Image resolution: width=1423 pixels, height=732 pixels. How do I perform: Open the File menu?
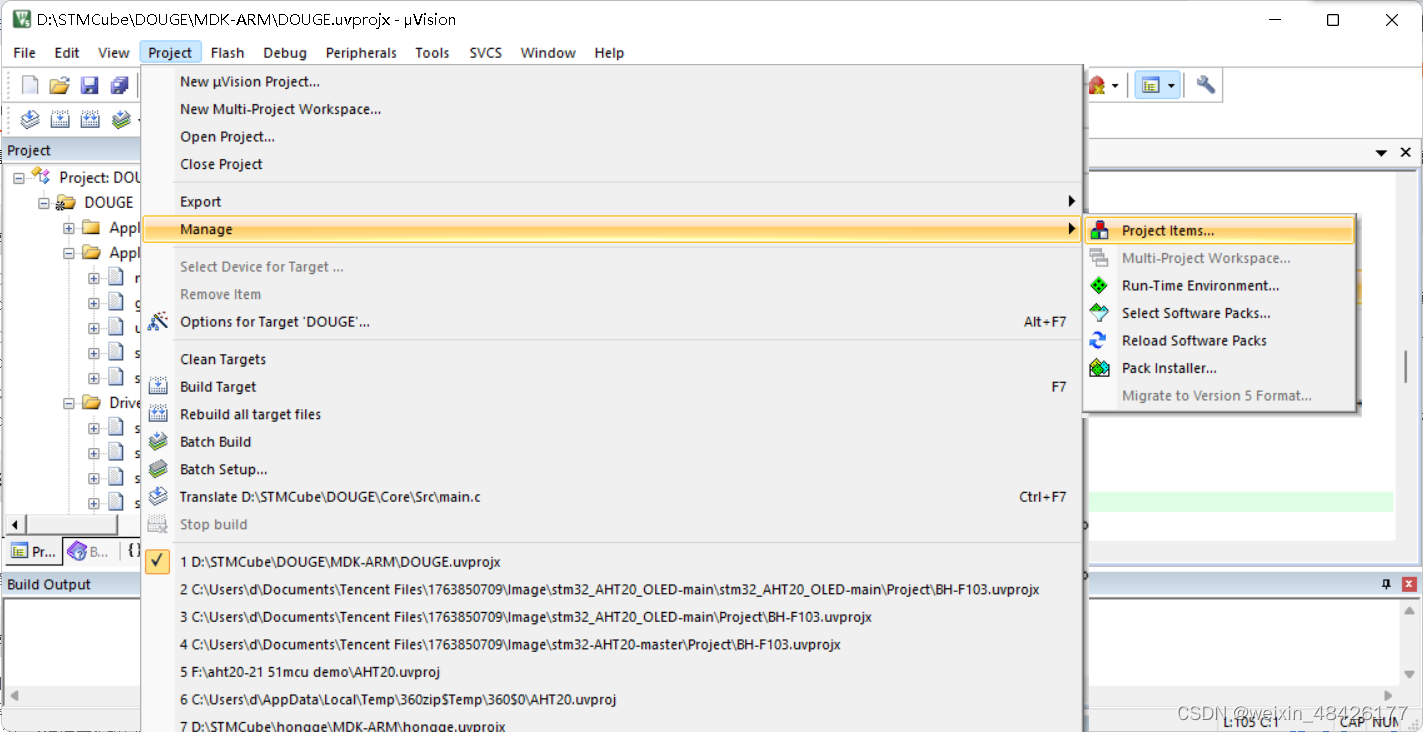[24, 53]
